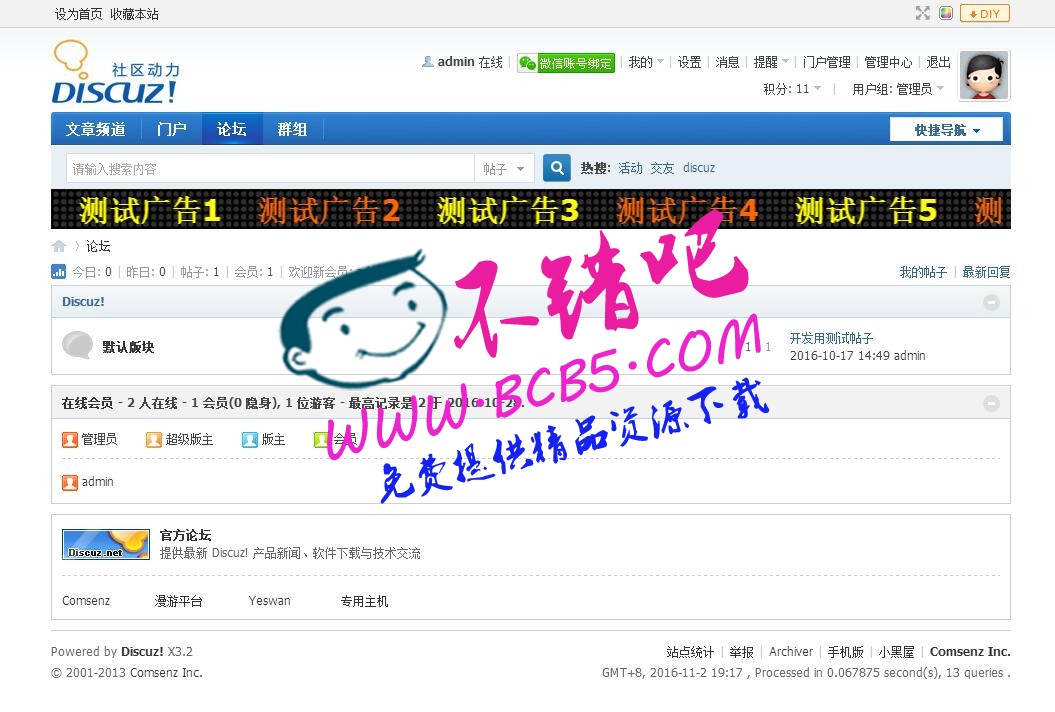The height and width of the screenshot is (712, 1055).
Task: Click the DIY button
Action: [985, 13]
